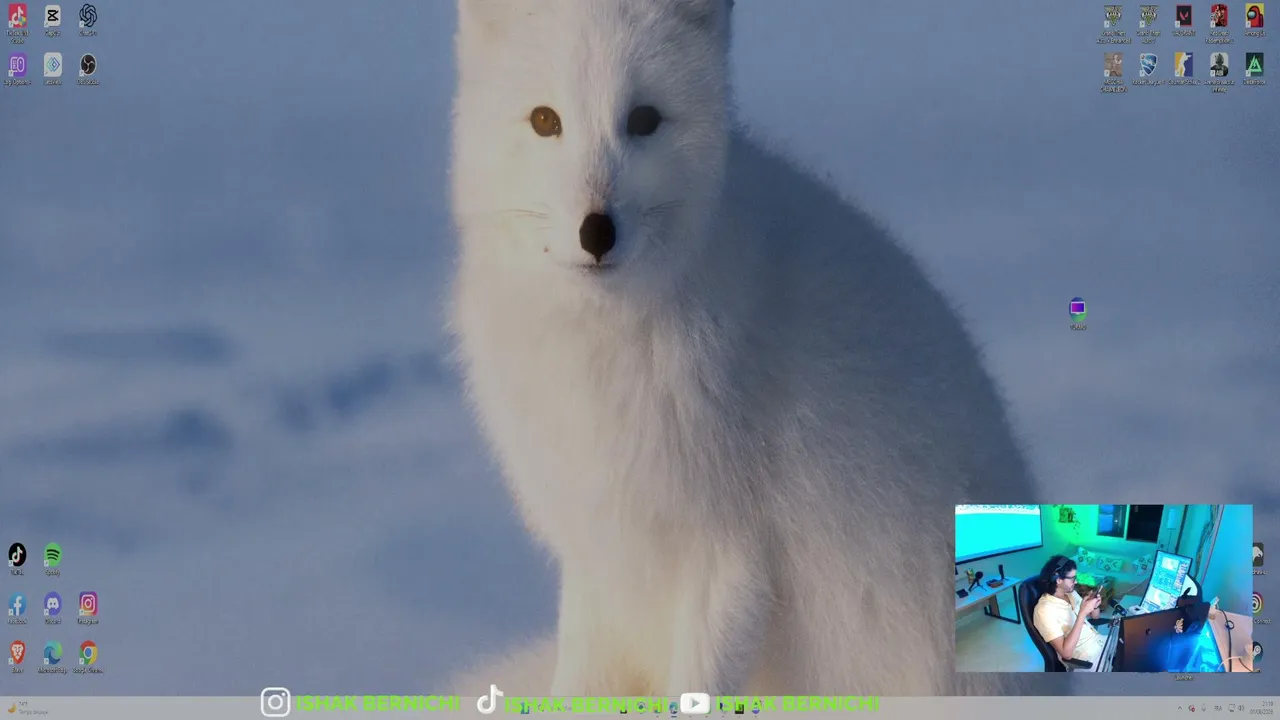This screenshot has width=1280, height=720.
Task: Select the purple keyboard-and-mouse app shortcut
Action: 17,70
